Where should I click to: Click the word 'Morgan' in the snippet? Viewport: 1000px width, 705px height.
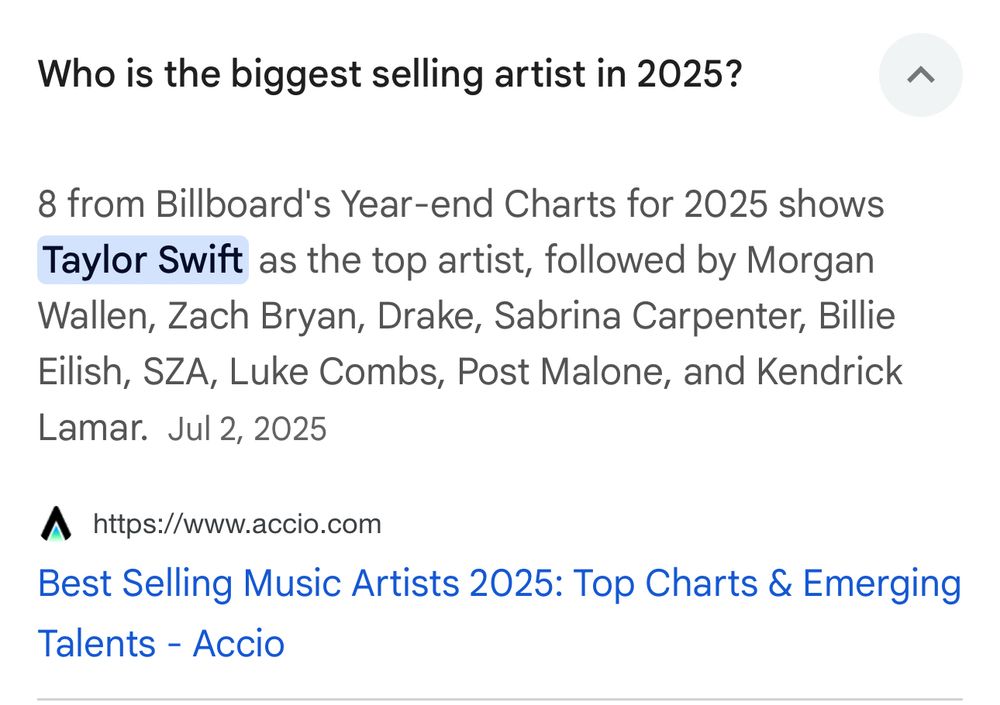(x=810, y=261)
